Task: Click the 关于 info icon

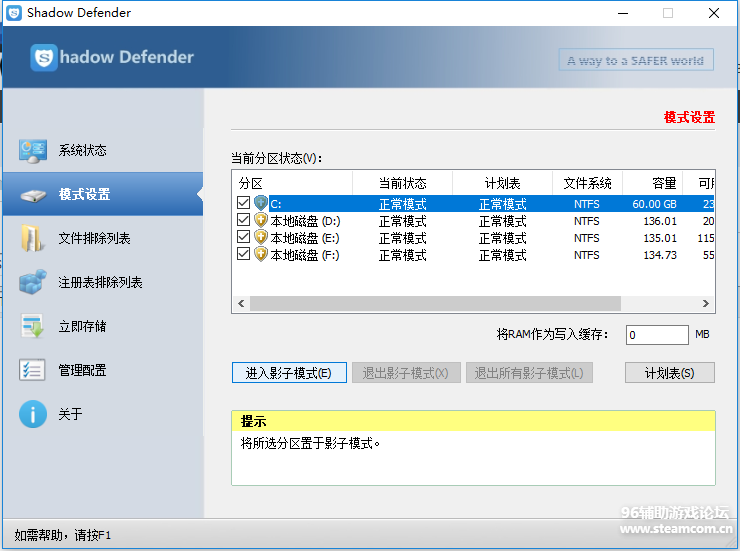Action: click(x=32, y=415)
